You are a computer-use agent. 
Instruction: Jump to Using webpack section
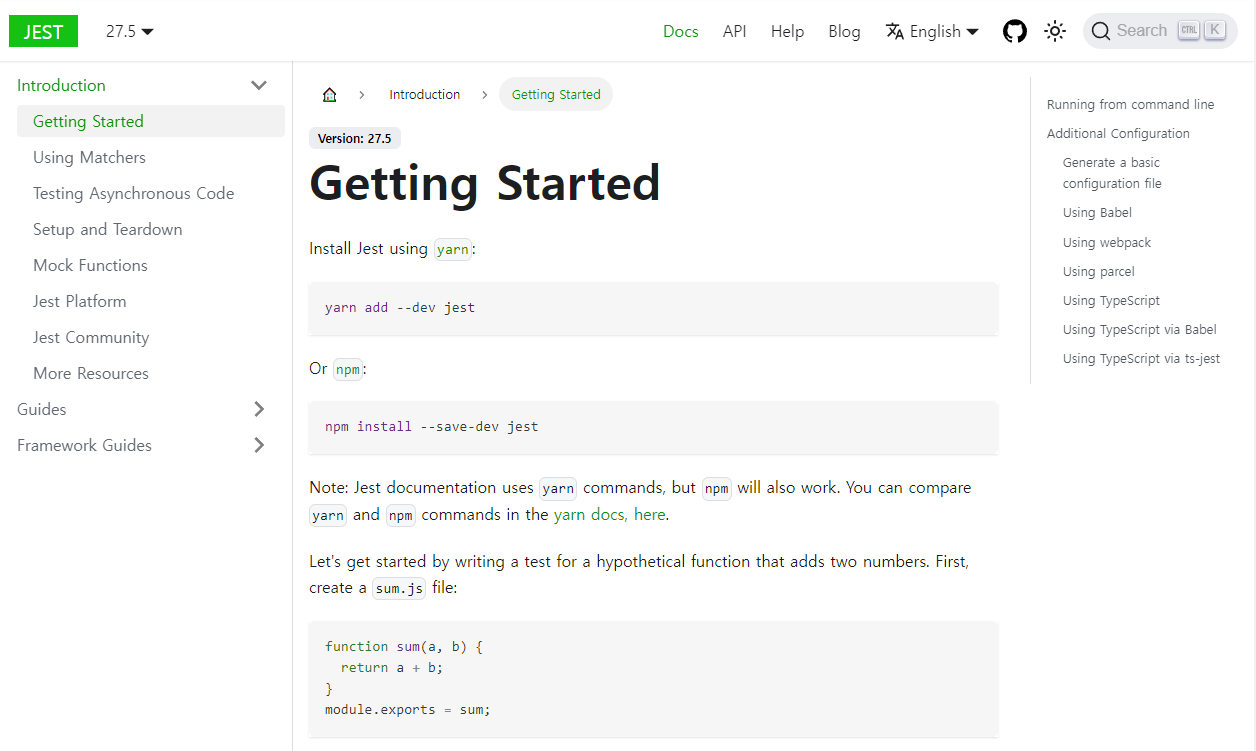(1107, 242)
